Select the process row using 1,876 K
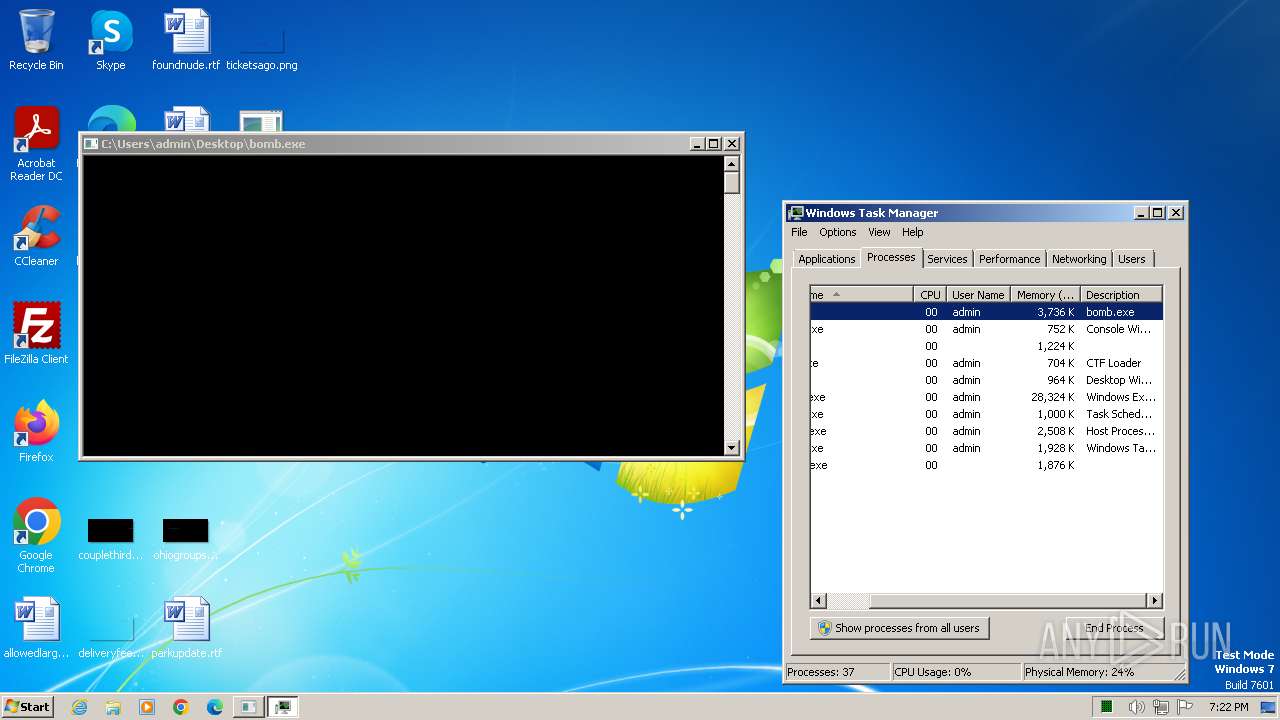 click(x=986, y=465)
